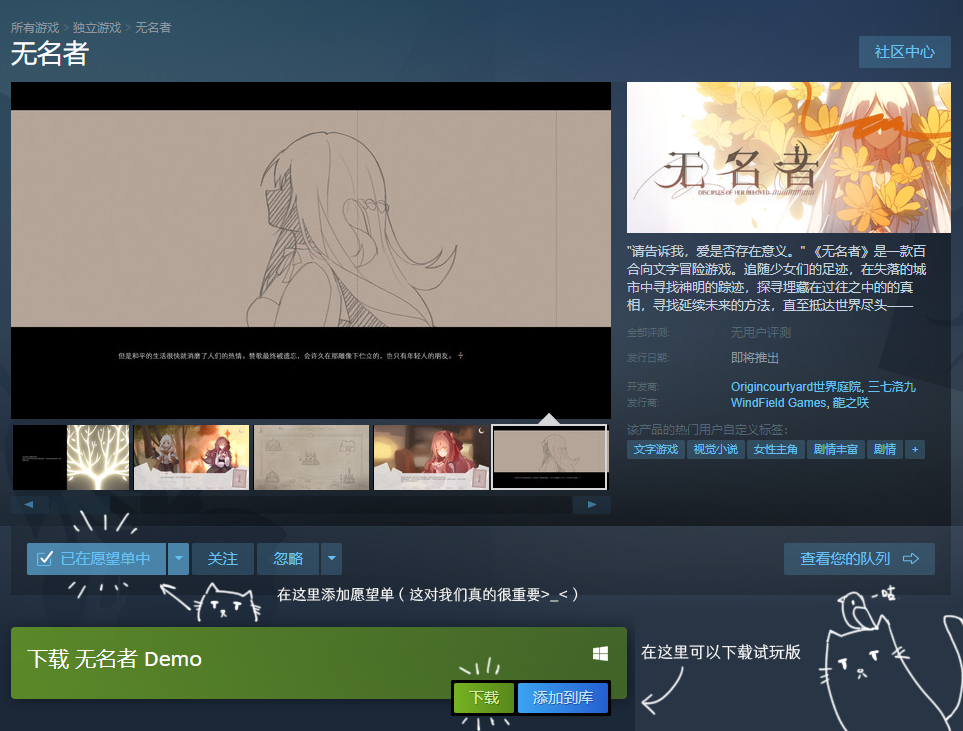
Task: Click the 视觉小说 tag
Action: pos(715,450)
